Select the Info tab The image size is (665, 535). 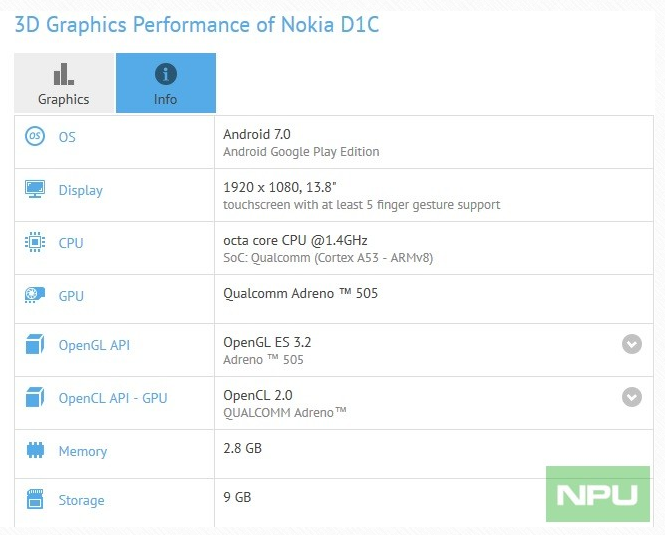click(x=166, y=83)
